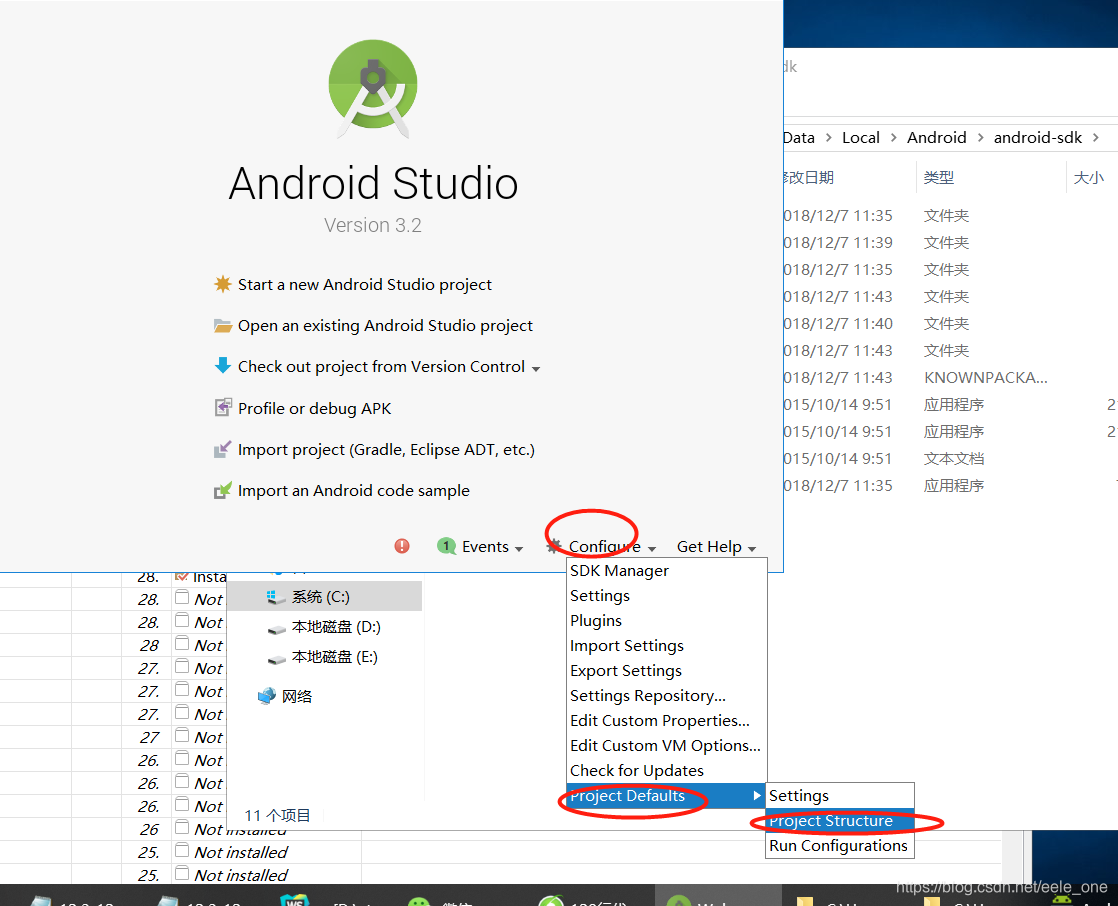
Task: Select the row dated 2018/12/7 11:39
Action: (x=950, y=243)
